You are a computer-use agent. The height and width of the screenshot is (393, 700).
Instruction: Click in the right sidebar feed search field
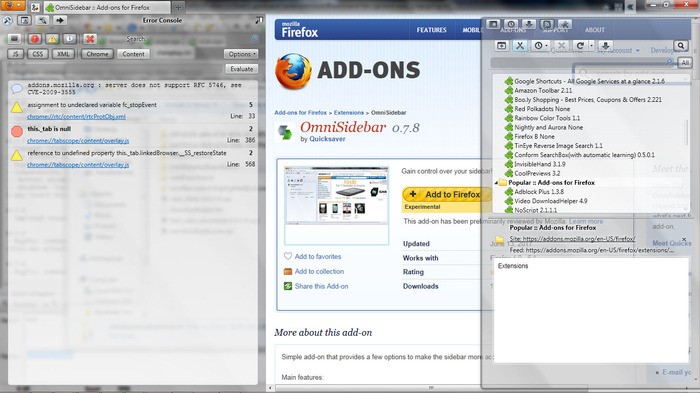click(x=583, y=63)
